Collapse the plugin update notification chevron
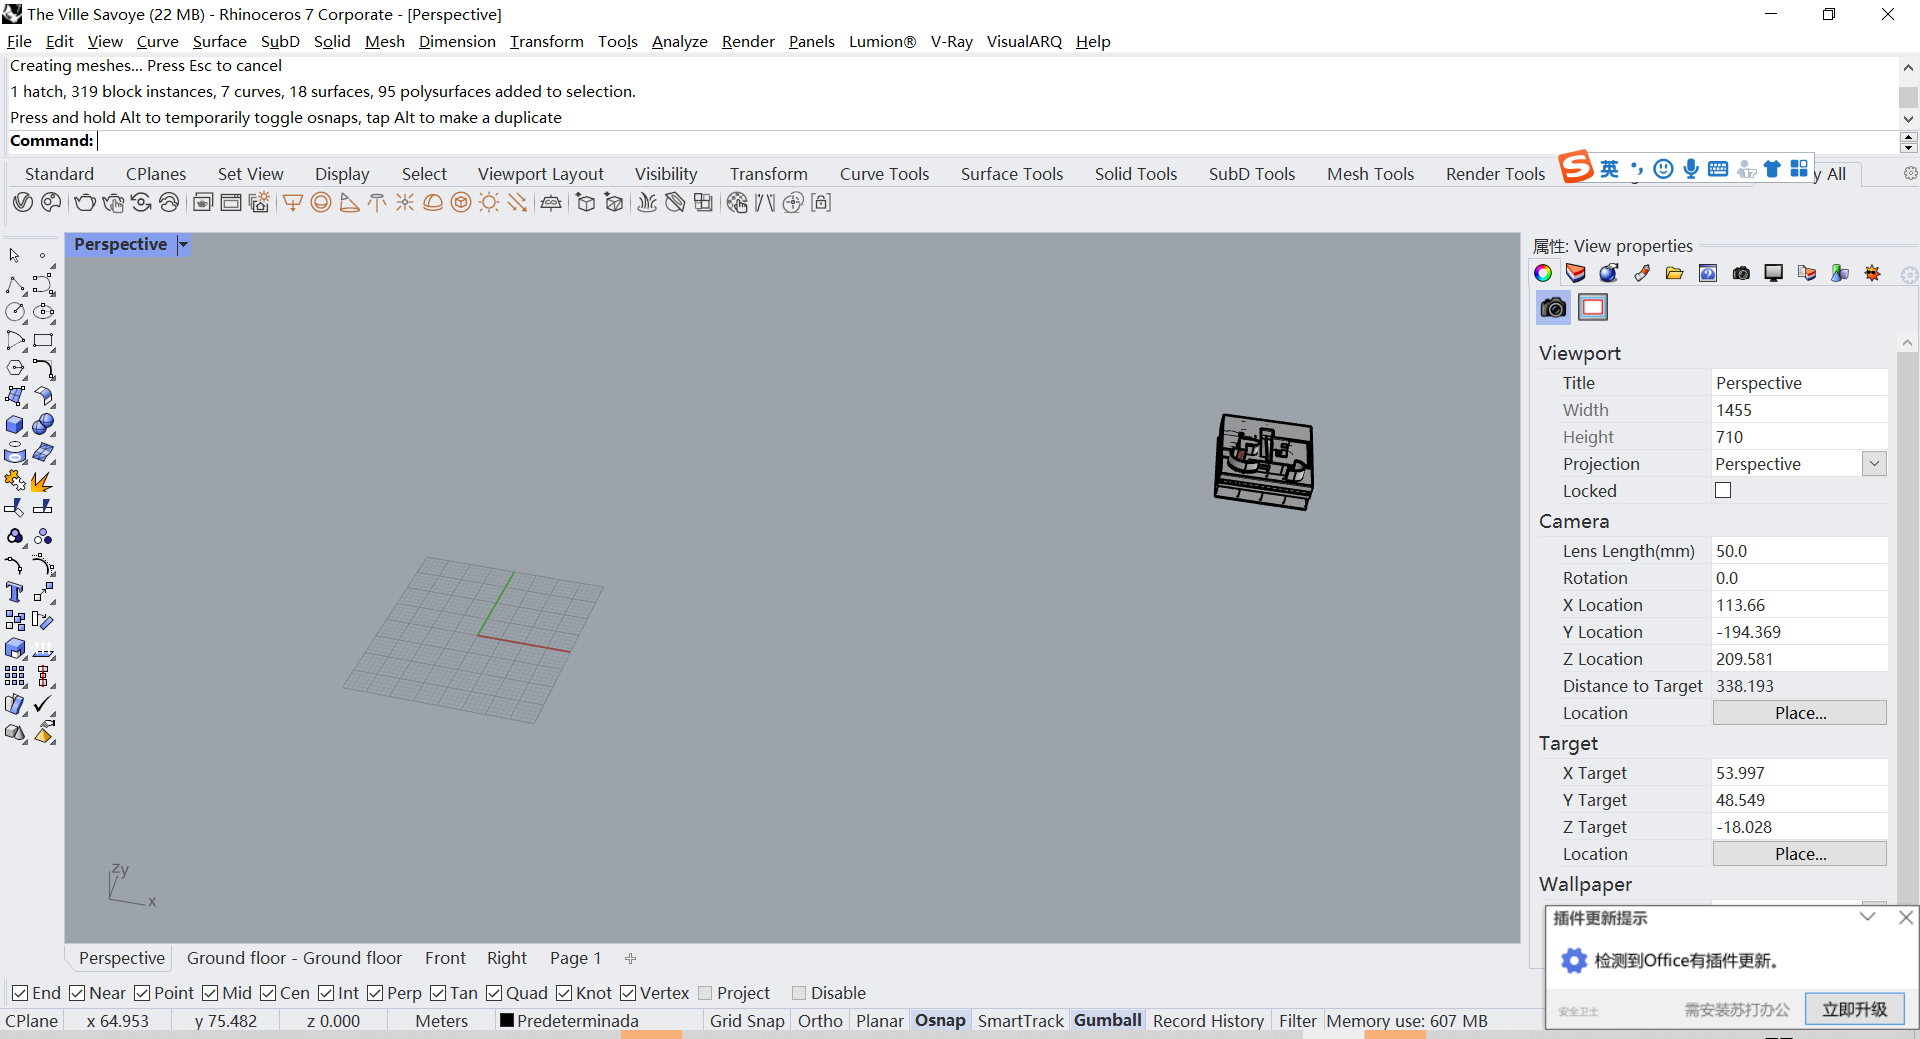The image size is (1920, 1039). 1867,917
